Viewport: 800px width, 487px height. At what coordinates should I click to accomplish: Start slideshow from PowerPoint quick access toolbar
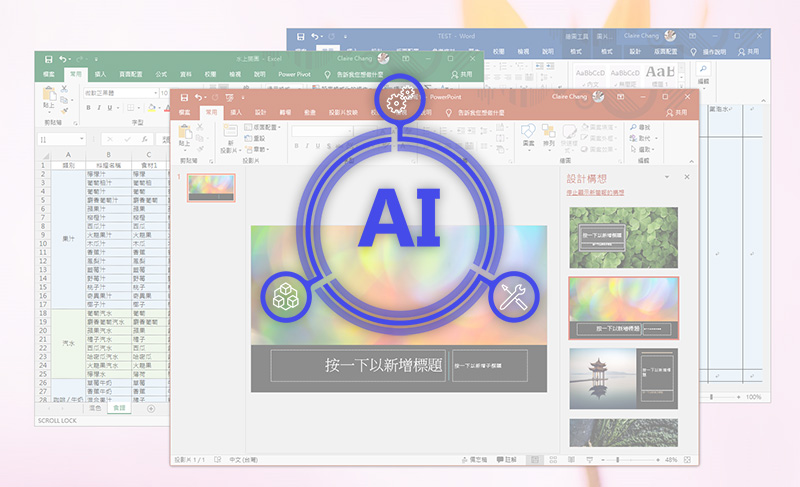[x=230, y=97]
